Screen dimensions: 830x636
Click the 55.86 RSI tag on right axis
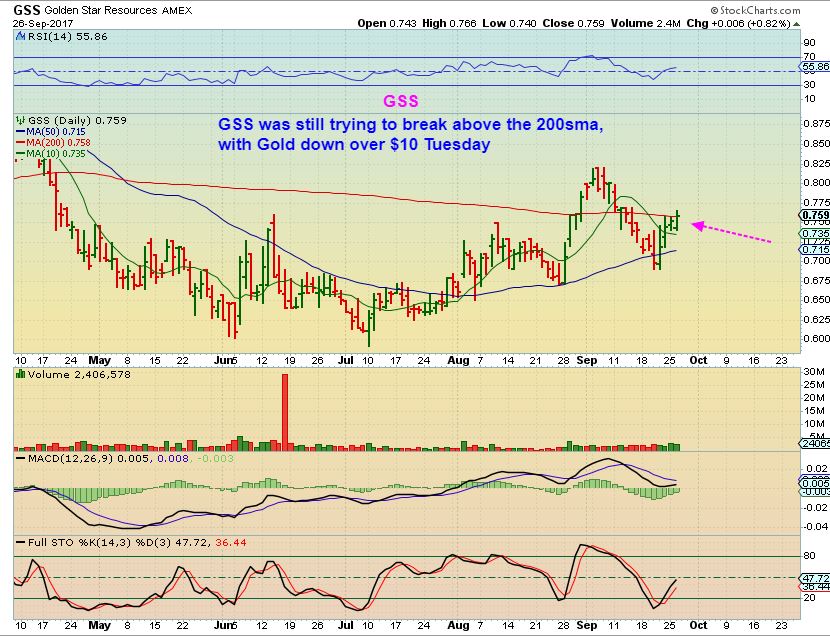pos(815,67)
